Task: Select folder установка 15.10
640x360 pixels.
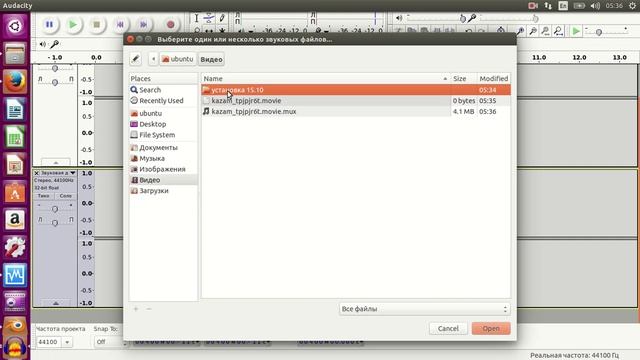Action: [x=356, y=90]
